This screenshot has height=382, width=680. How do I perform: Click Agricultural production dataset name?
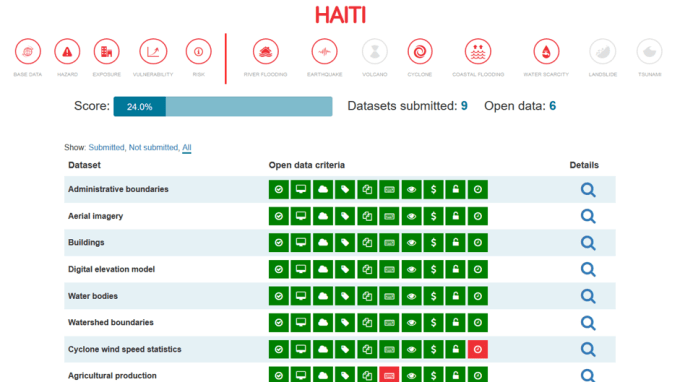tap(112, 375)
